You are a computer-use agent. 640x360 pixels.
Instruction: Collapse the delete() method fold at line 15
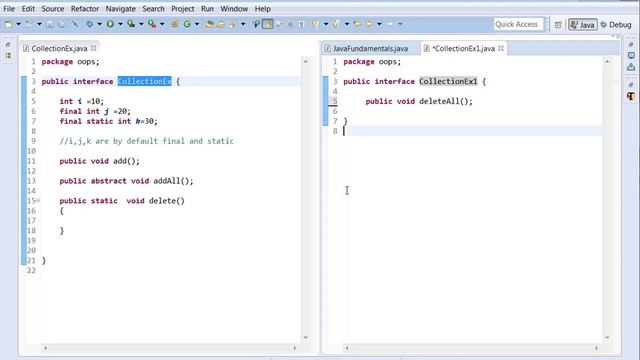(38, 200)
